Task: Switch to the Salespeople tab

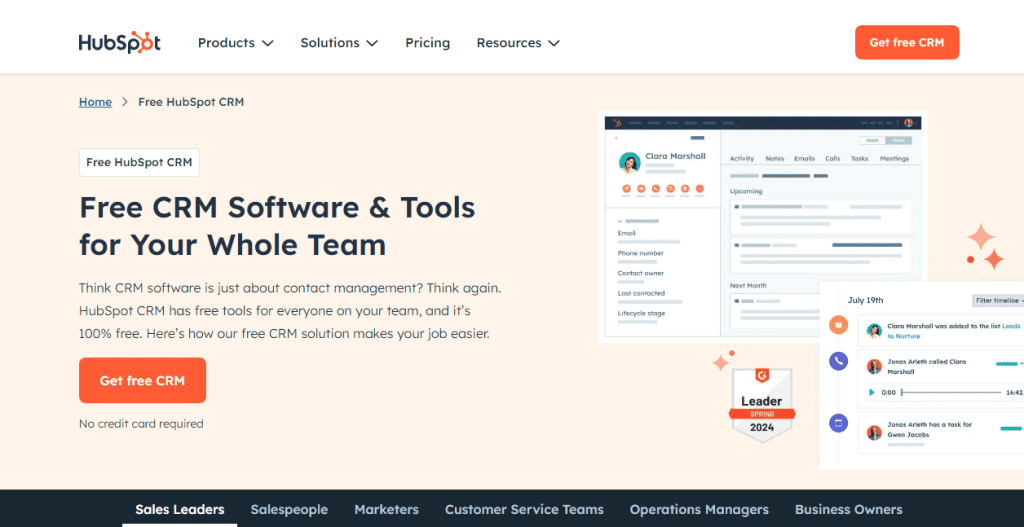Action: pos(289,509)
